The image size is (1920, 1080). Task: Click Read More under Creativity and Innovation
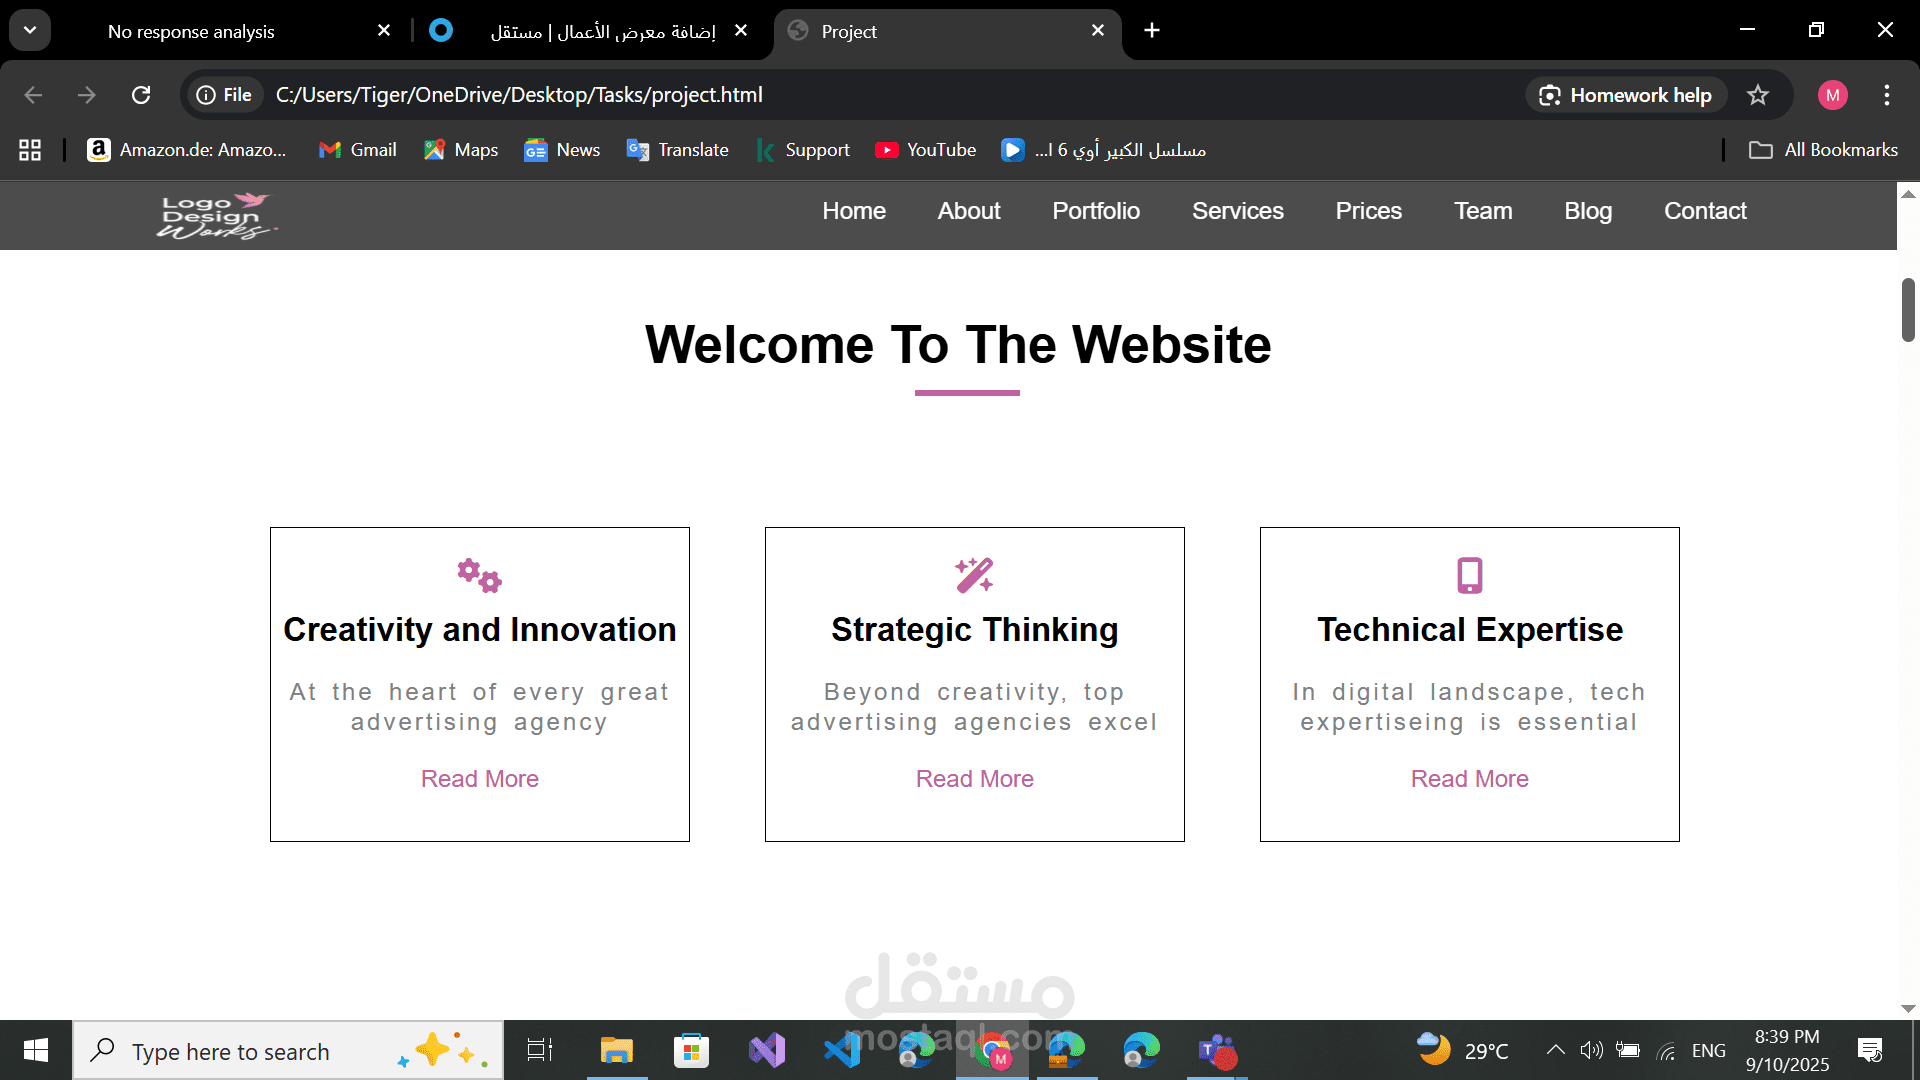point(479,779)
